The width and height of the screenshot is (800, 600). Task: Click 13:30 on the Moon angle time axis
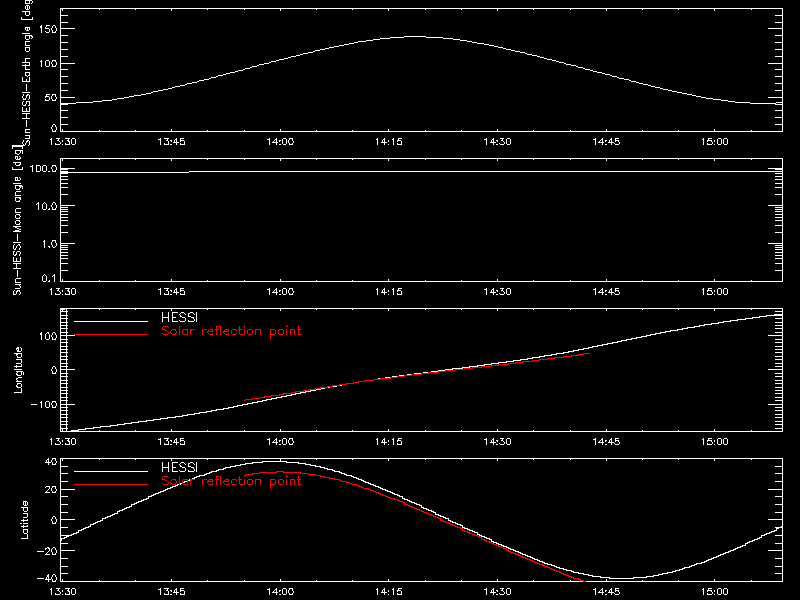pyautogui.click(x=63, y=292)
